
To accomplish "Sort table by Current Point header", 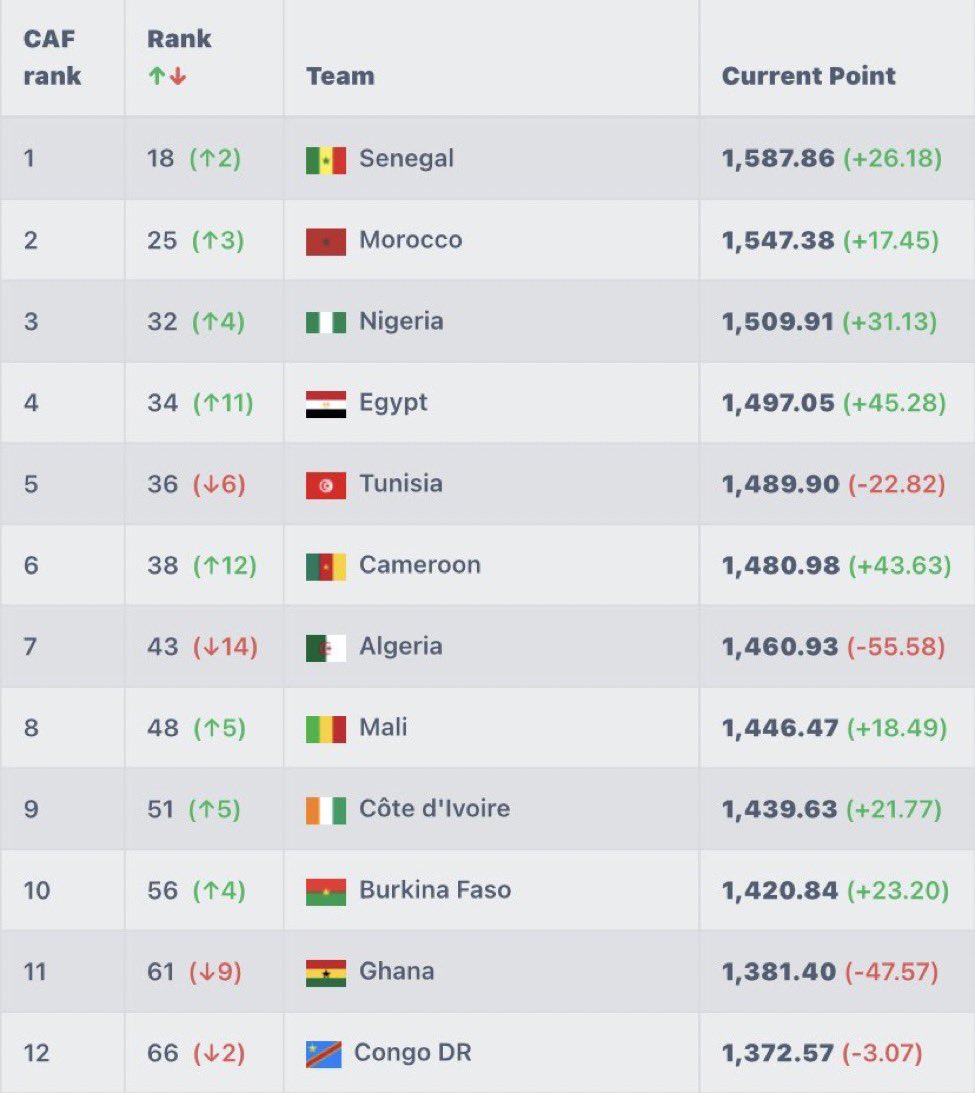I will [808, 76].
